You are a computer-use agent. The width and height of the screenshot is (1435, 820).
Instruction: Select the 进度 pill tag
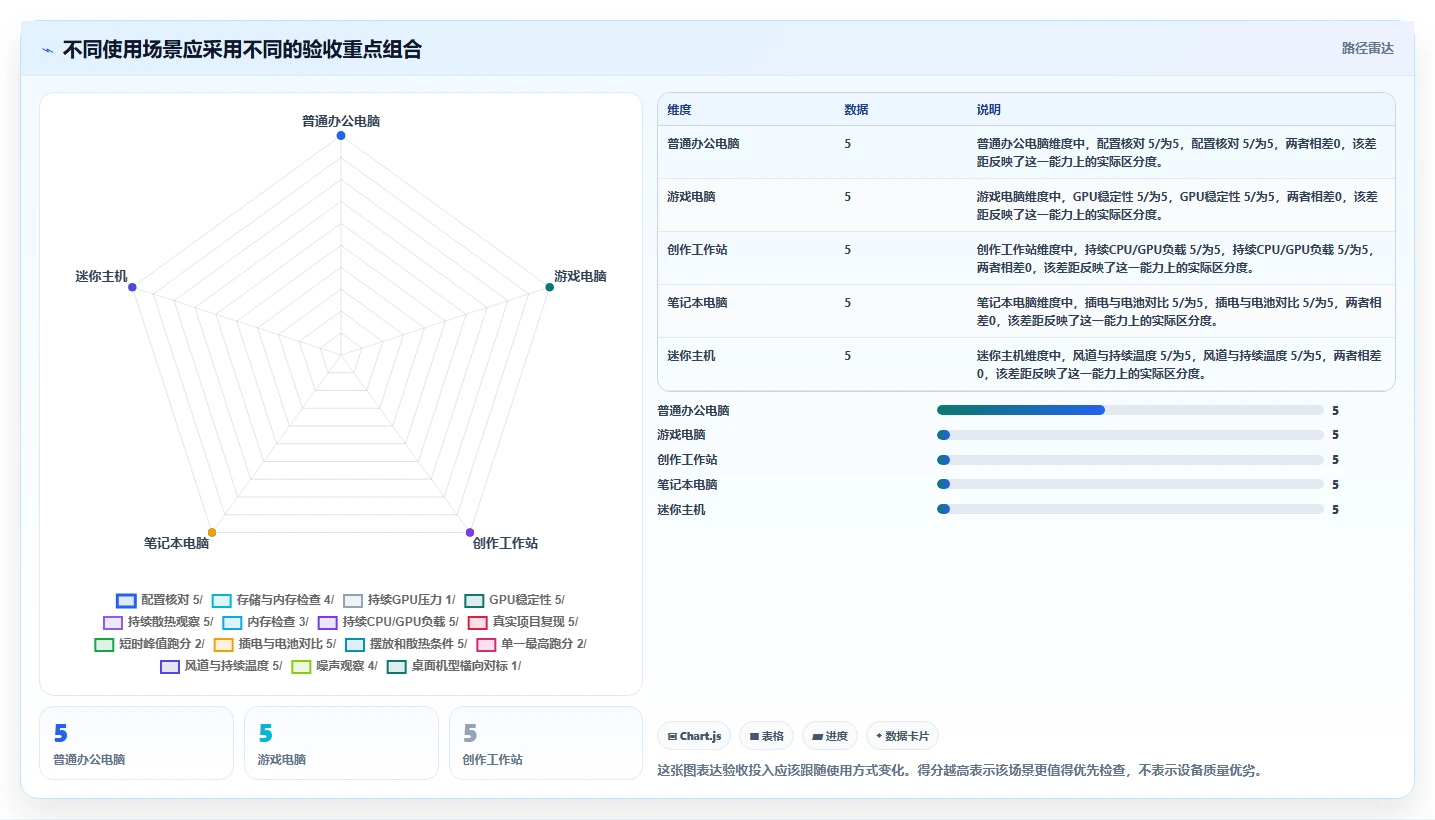click(830, 736)
